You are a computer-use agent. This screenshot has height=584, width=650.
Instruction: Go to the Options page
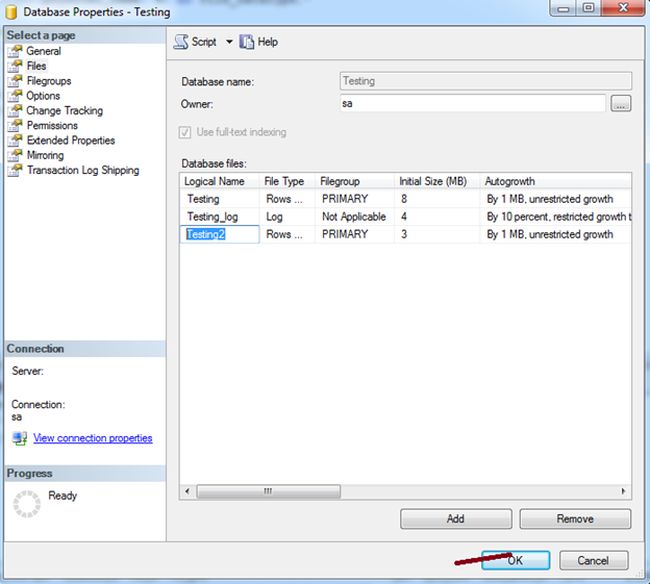pos(43,96)
